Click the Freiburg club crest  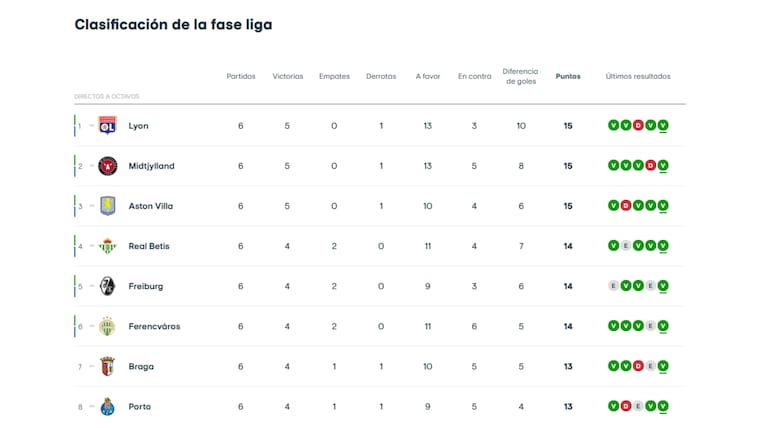107,286
